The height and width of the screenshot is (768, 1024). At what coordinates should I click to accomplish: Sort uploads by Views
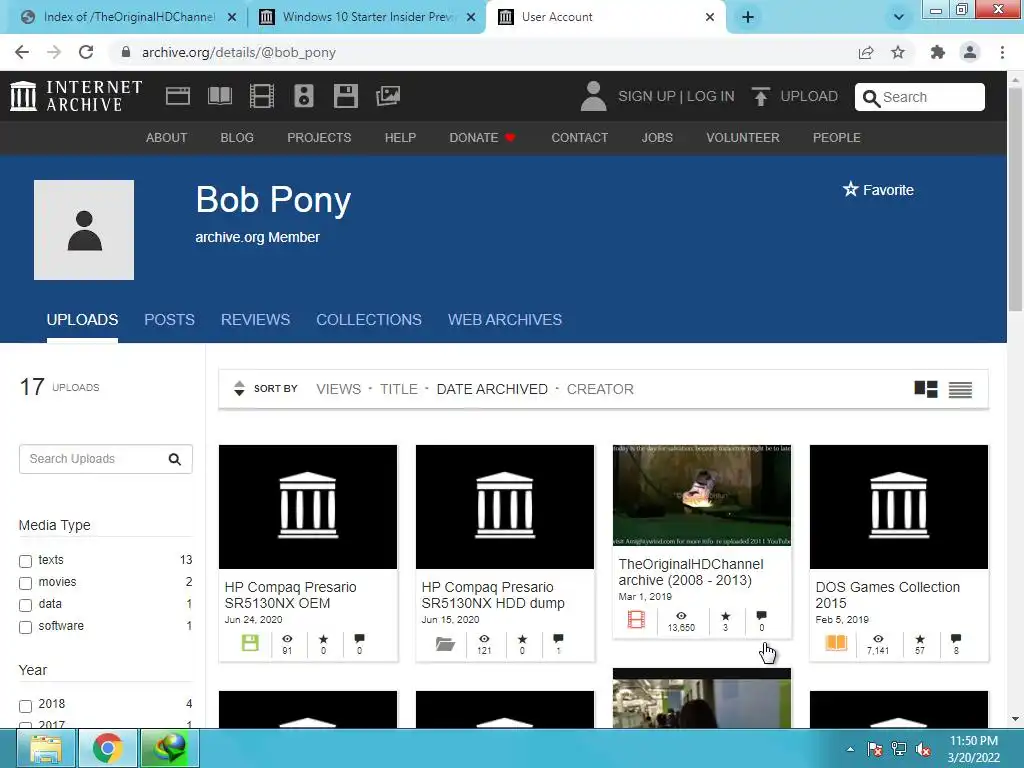(338, 389)
